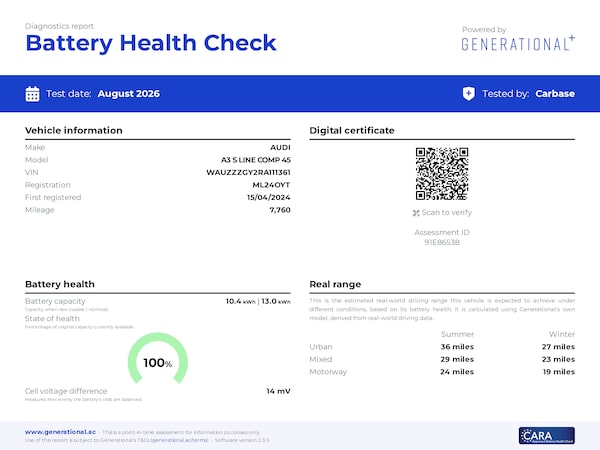This screenshot has height=450, width=600.
Task: Click the Motorway winter range 19 miles
Action: (x=559, y=372)
